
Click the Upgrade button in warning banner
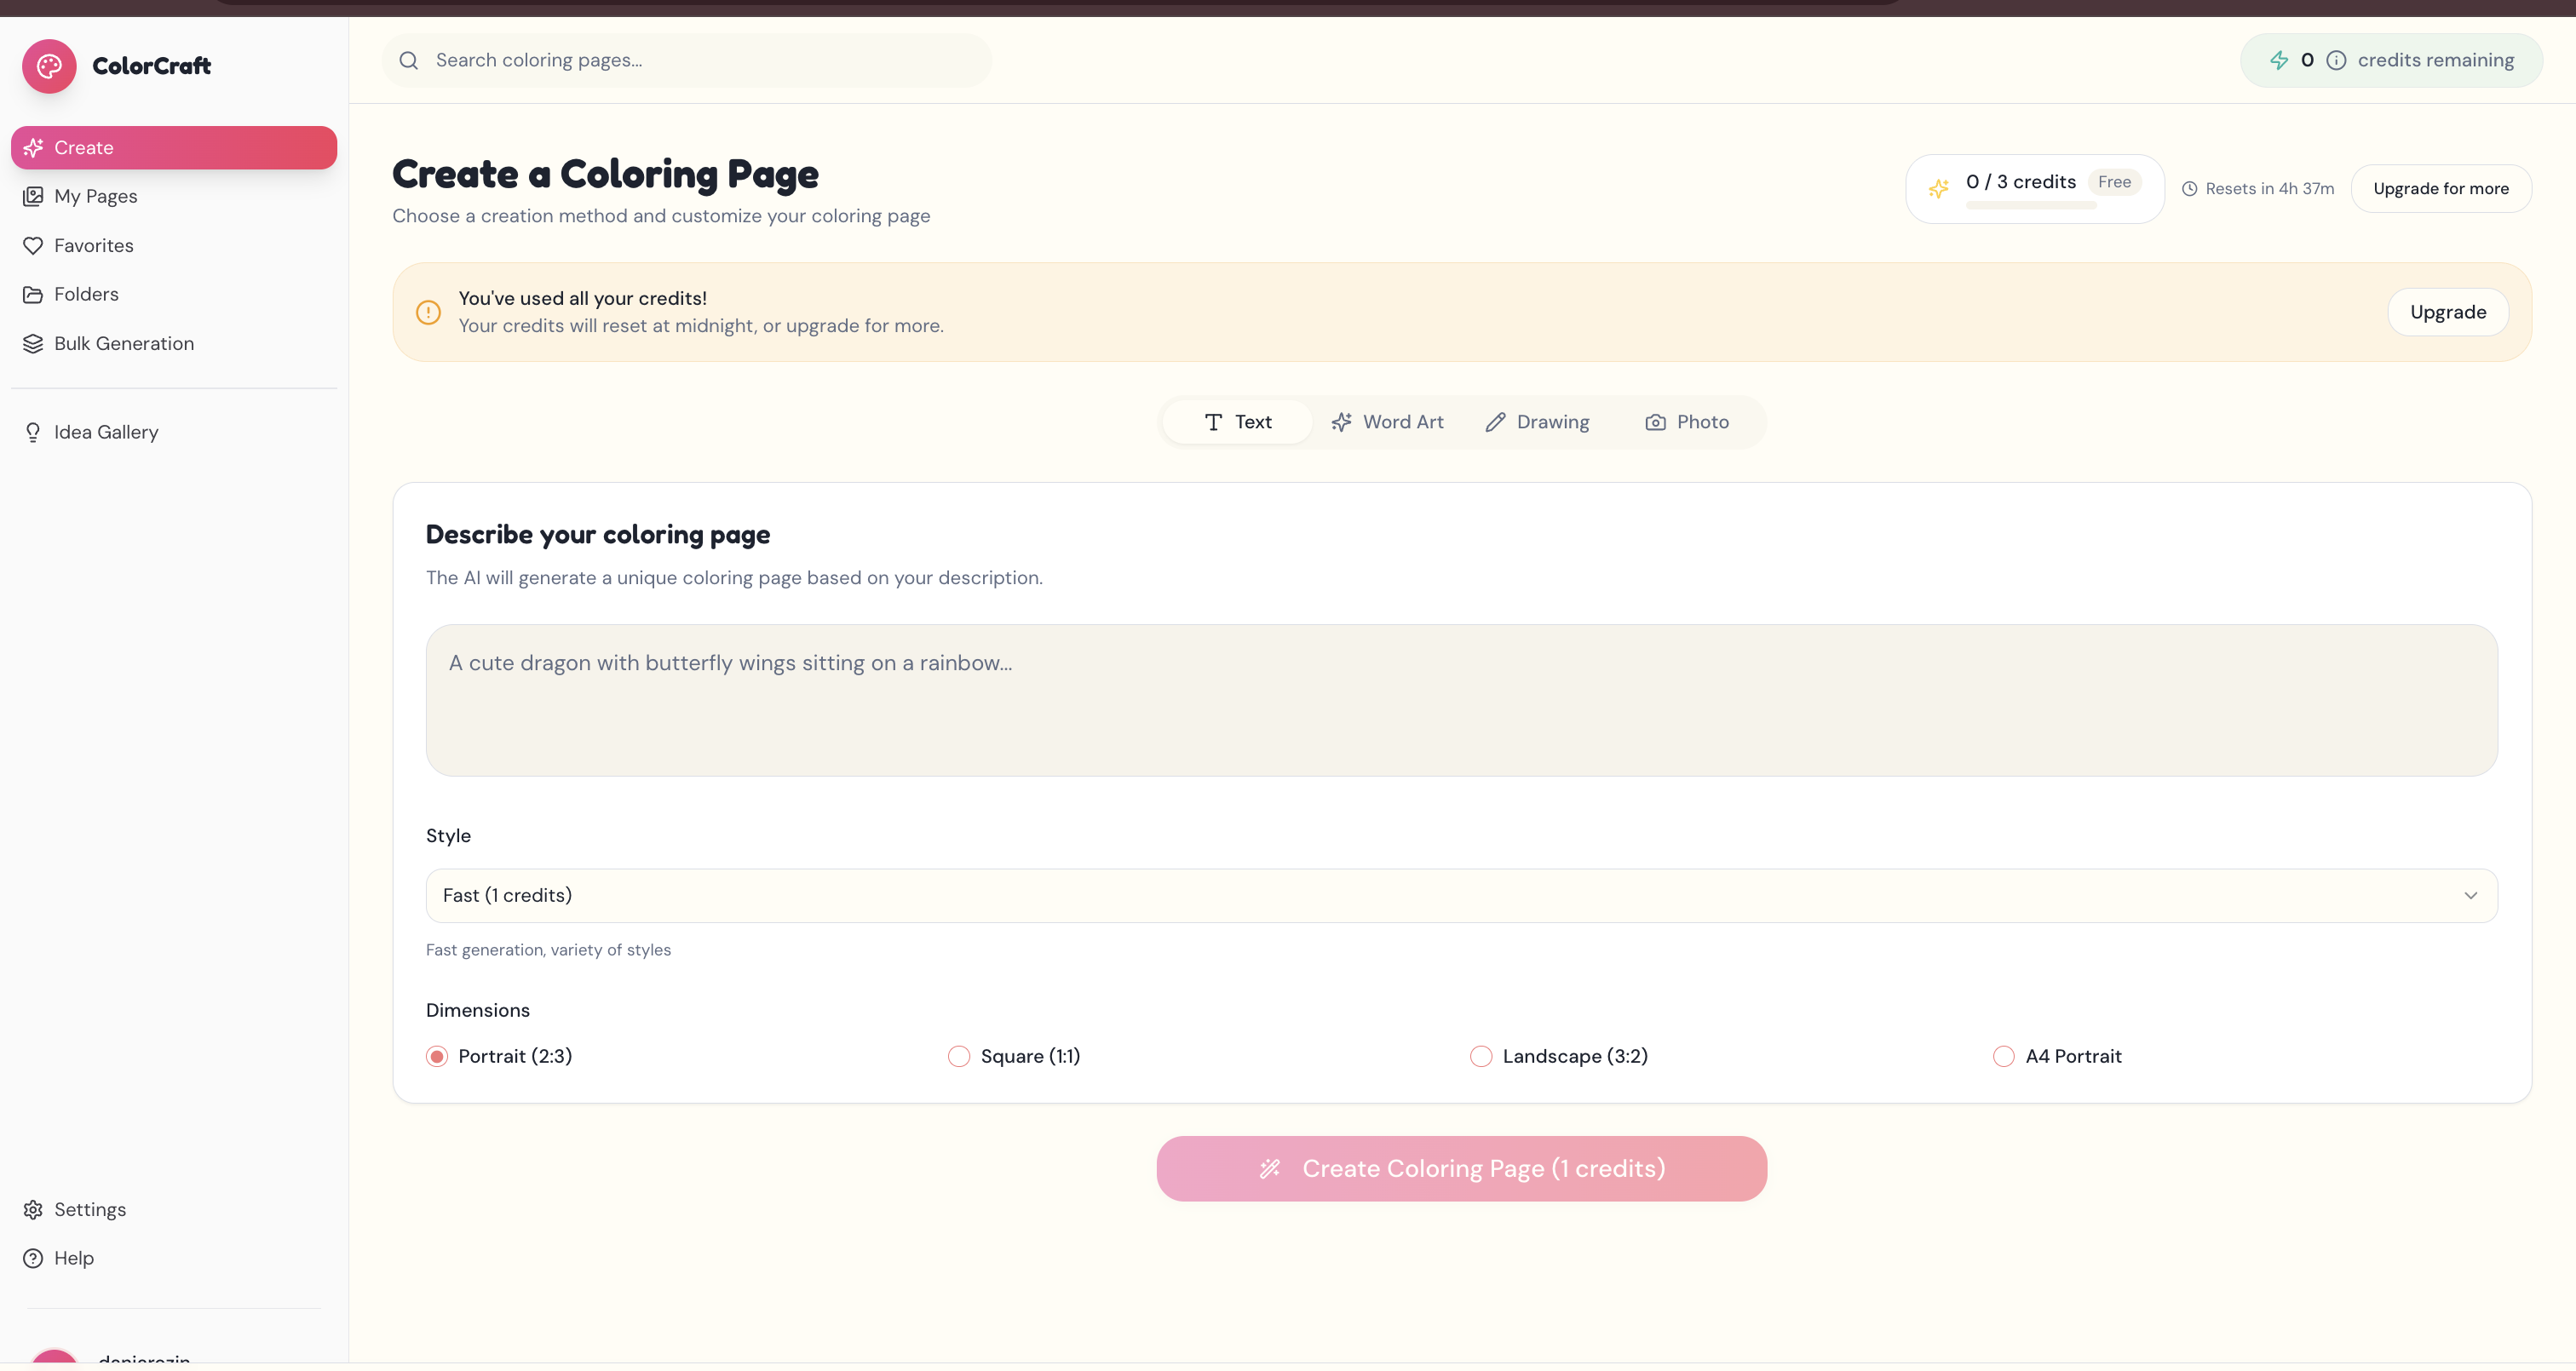coord(2447,312)
